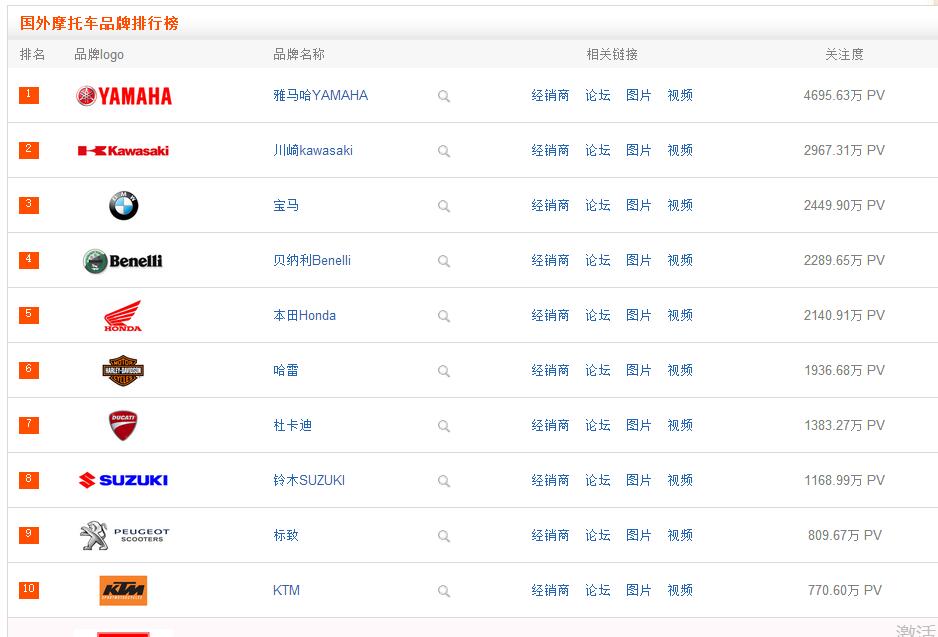The image size is (938, 637).
Task: Open 论坛 link in the SUZUKI row
Action: tap(598, 481)
